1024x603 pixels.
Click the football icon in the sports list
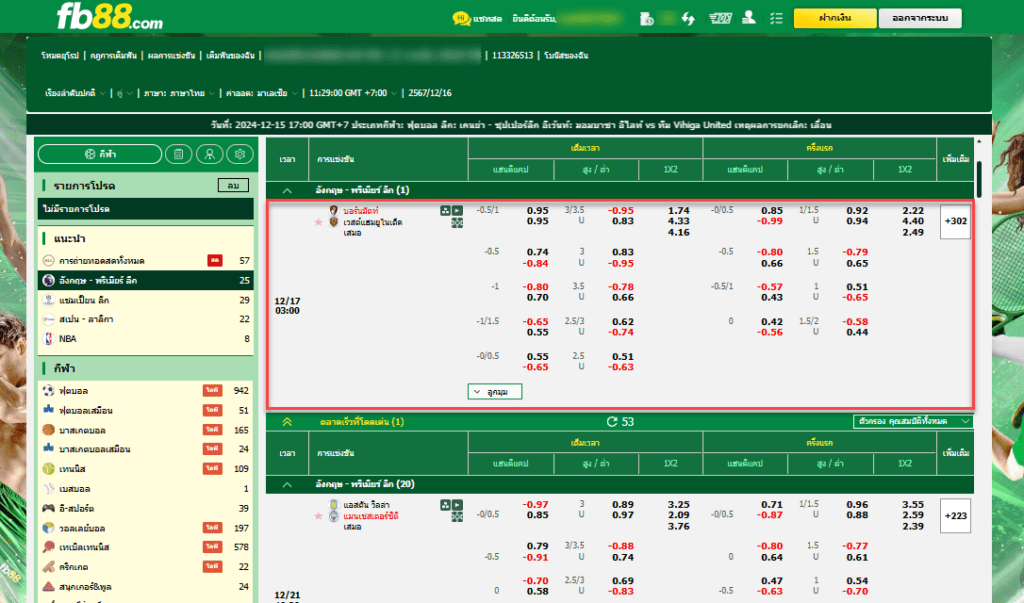48,391
